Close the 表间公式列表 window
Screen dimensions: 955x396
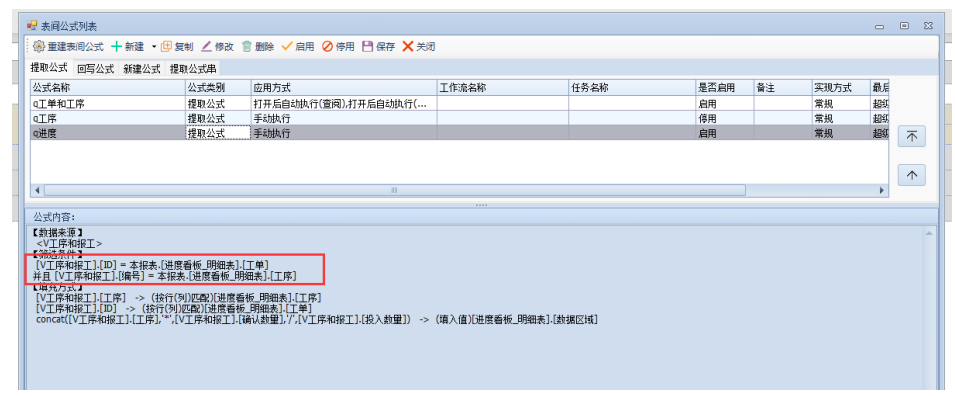[928, 26]
